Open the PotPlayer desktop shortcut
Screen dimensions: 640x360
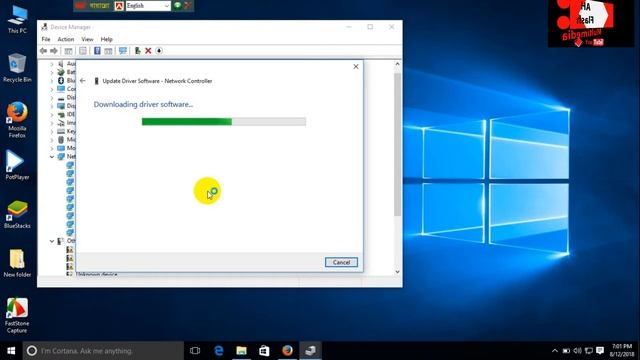17,165
